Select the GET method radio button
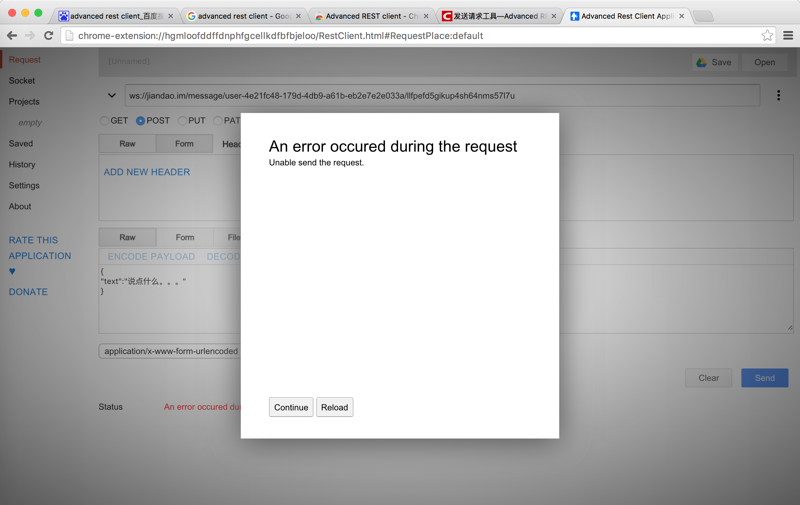This screenshot has width=800, height=505. [105, 121]
